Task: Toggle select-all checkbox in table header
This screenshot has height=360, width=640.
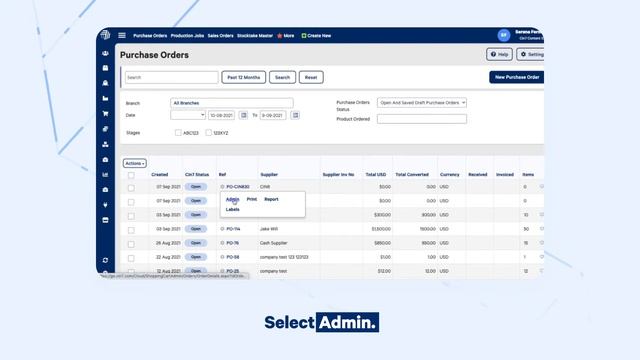Action: tap(131, 175)
